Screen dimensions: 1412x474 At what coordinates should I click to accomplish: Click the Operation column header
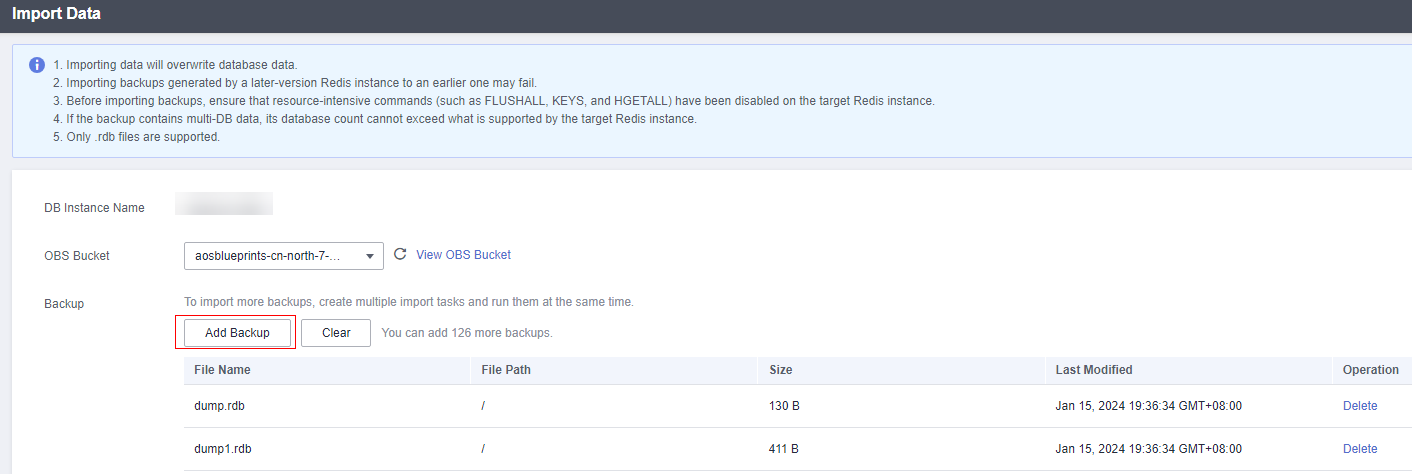tap(1370, 370)
